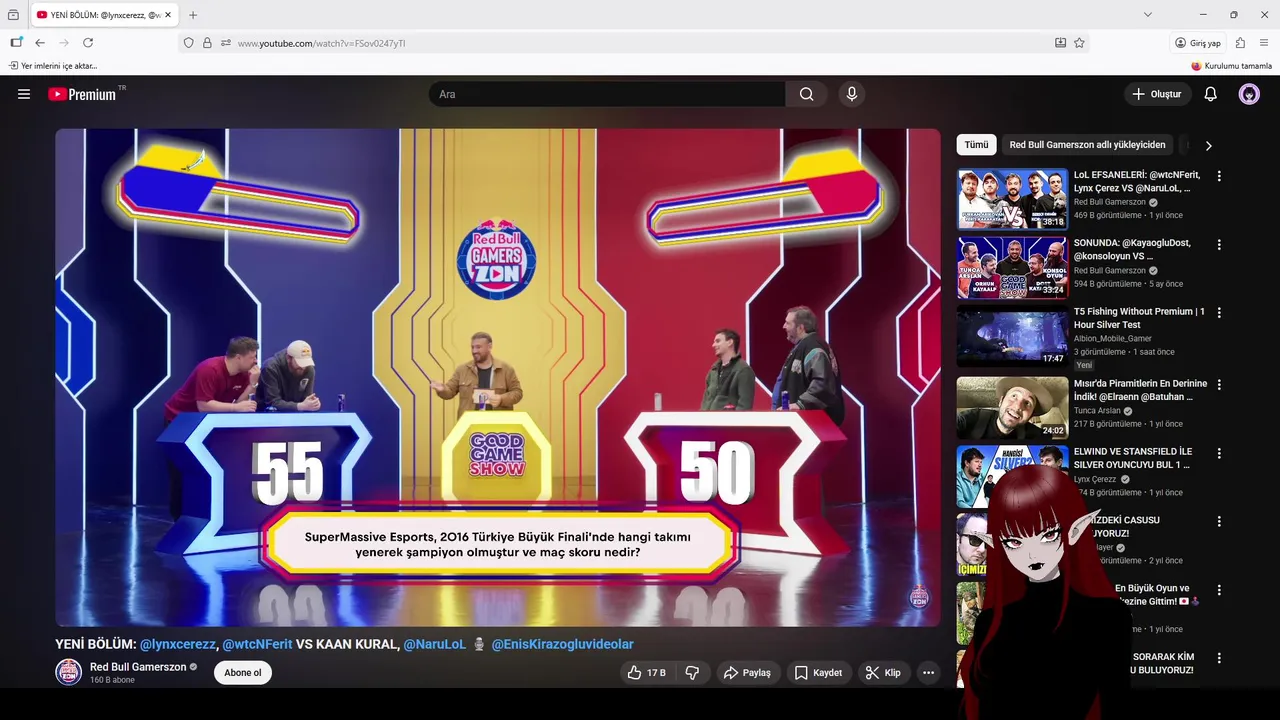Open menu for T5 Fishing video
The width and height of the screenshot is (1280, 720).
1218,313
